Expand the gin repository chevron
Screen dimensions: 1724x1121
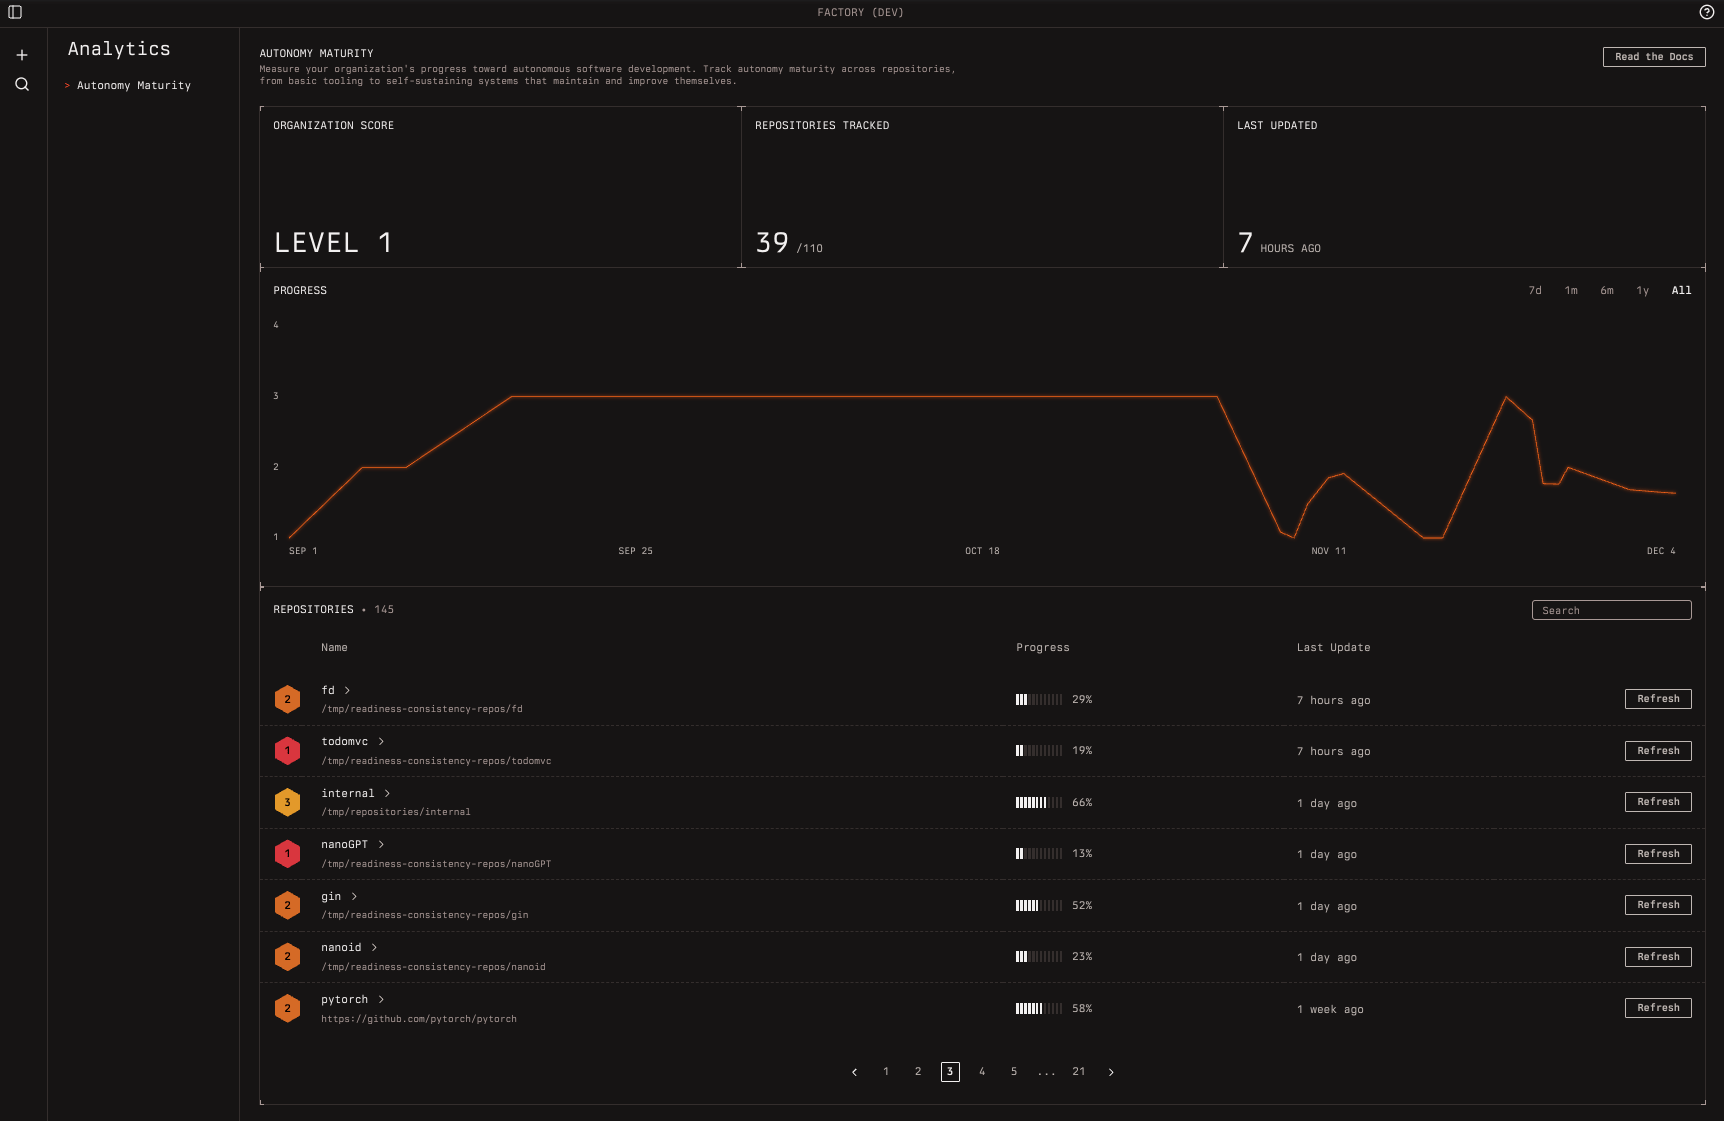click(354, 896)
